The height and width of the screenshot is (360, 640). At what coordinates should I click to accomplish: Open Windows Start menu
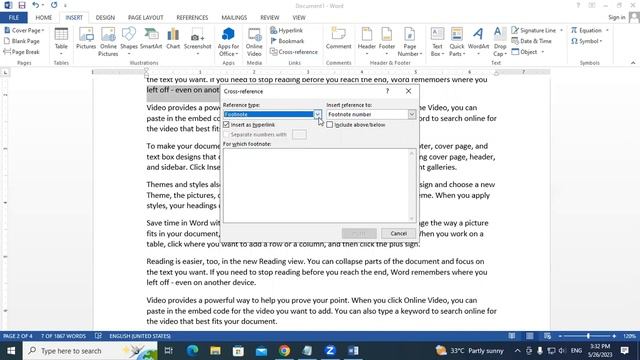point(11,351)
